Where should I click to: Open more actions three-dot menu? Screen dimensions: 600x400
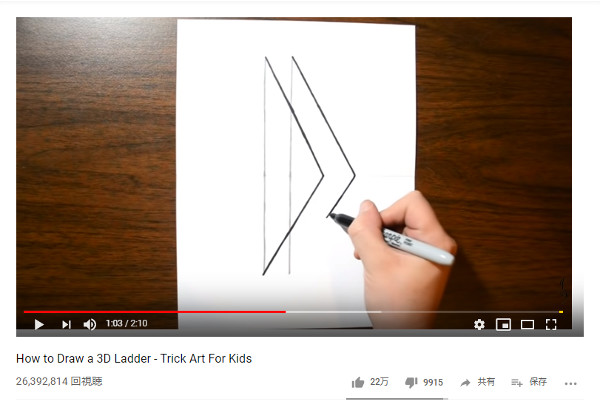coord(570,384)
